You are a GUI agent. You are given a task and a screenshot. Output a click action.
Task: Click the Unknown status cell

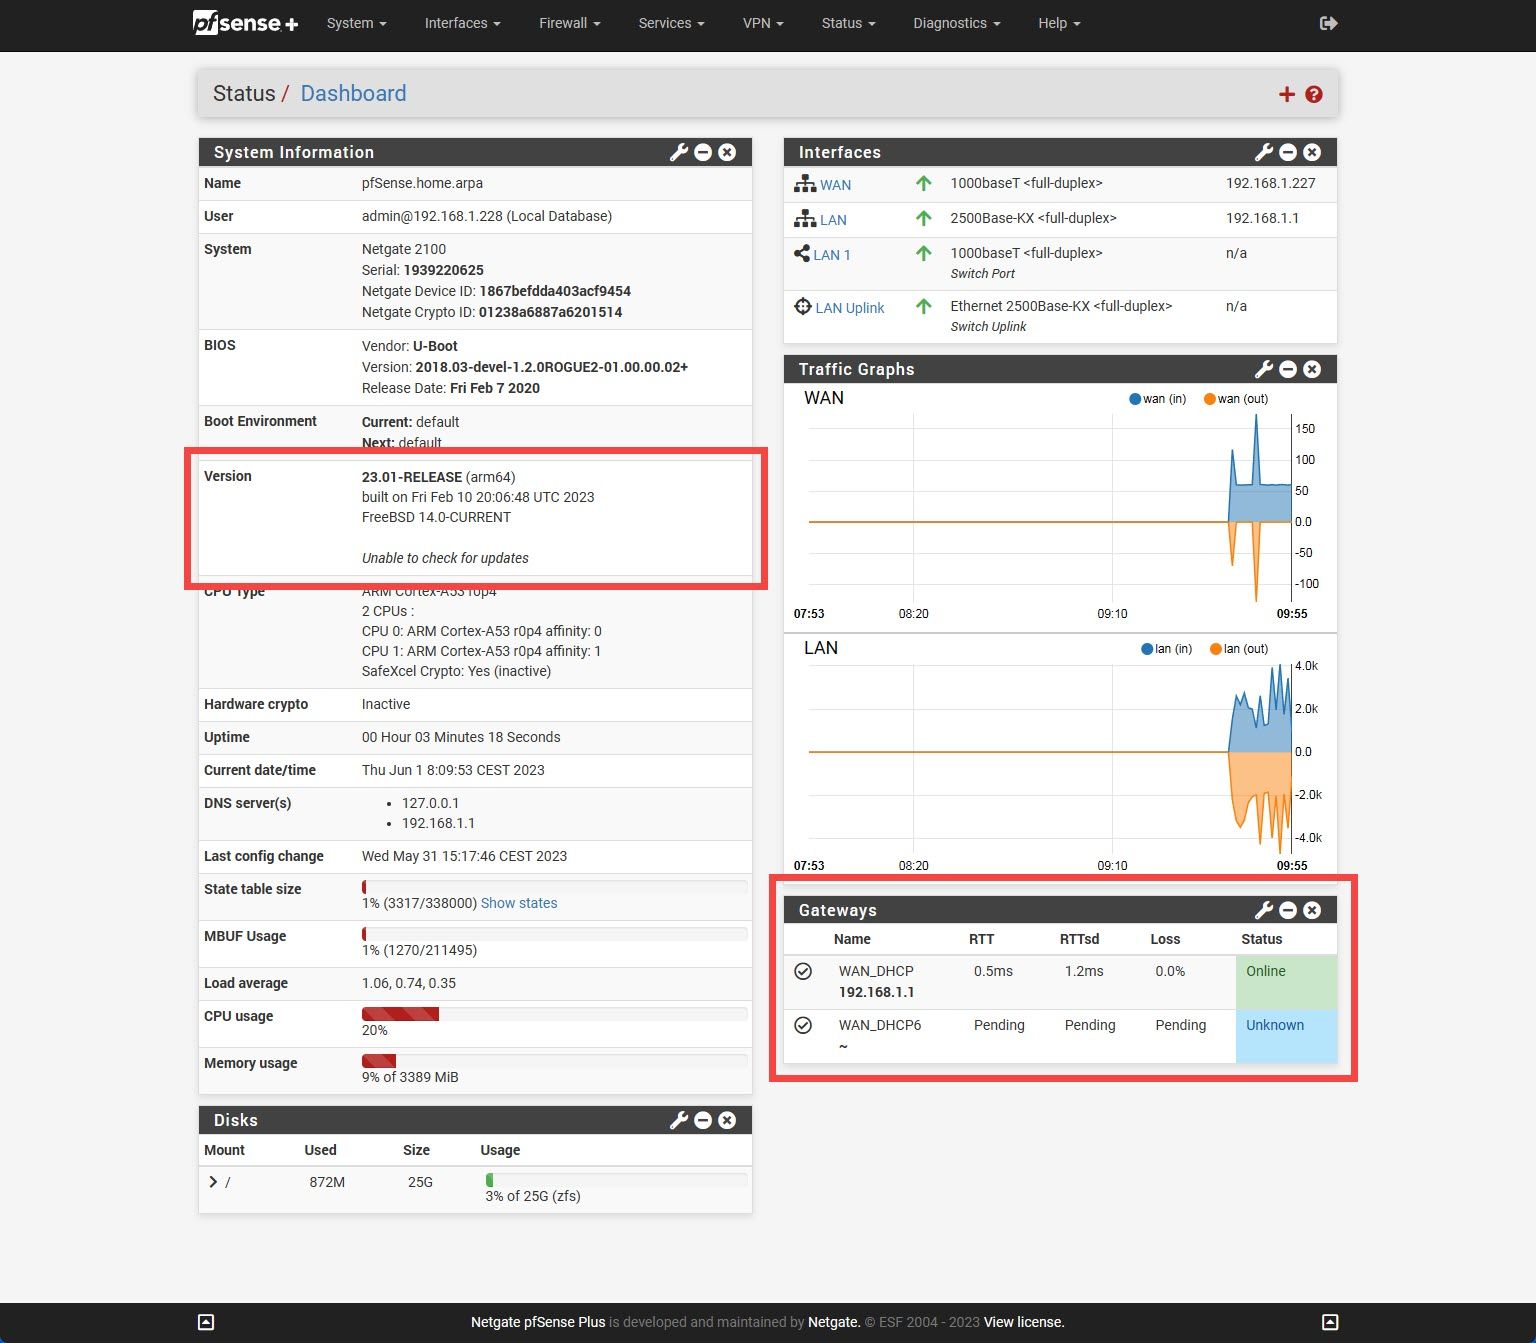(x=1286, y=1036)
